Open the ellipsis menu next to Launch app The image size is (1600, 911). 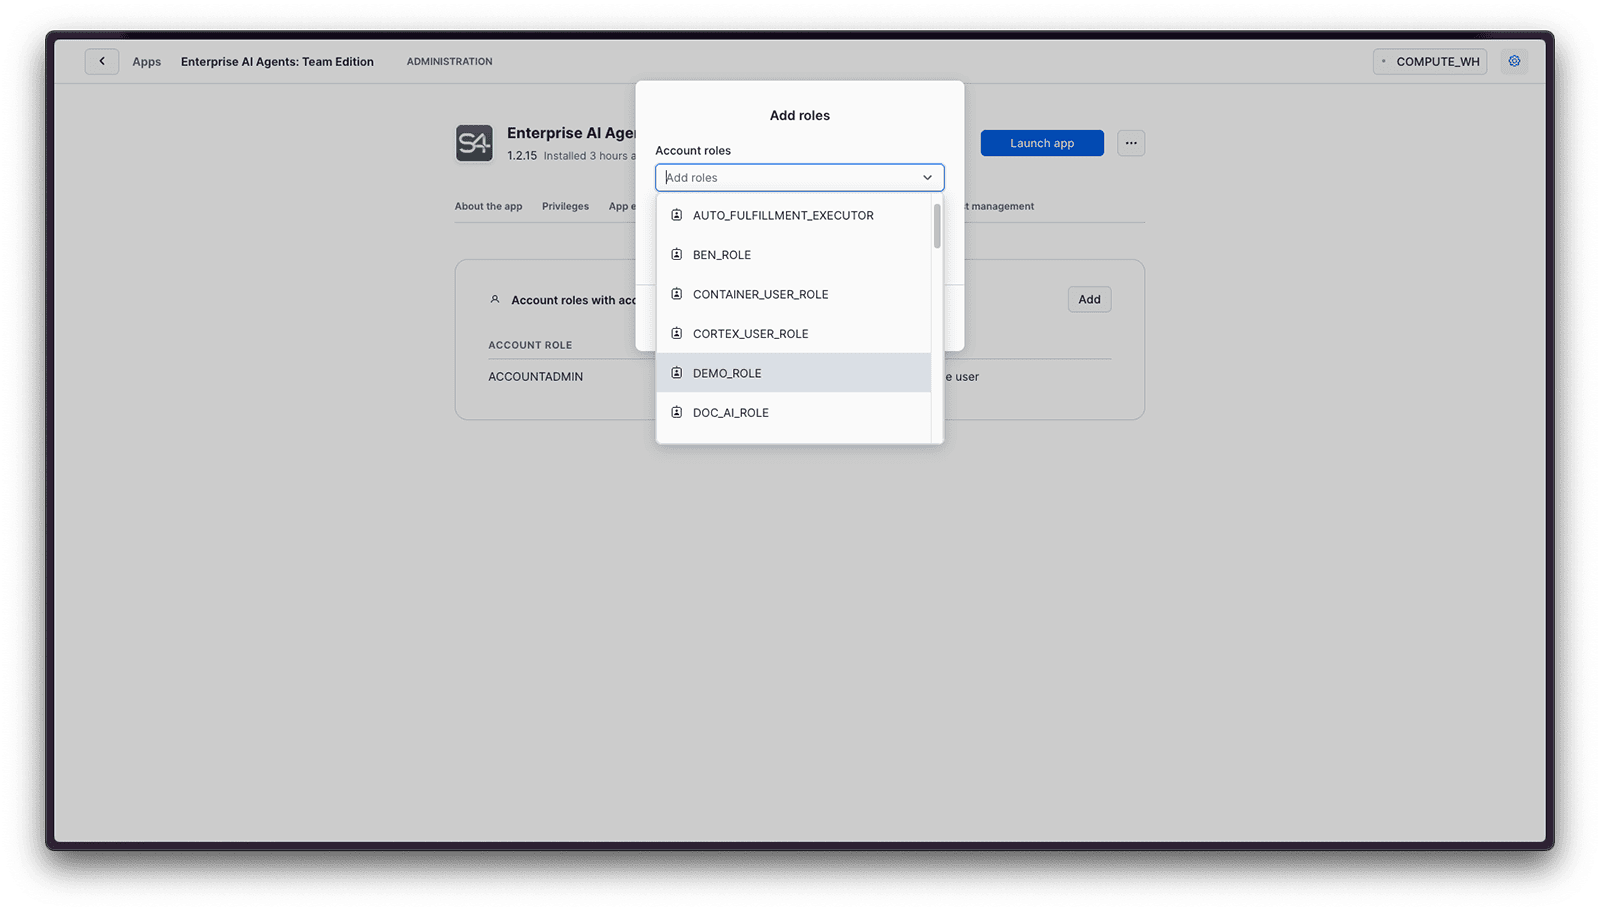tap(1130, 142)
